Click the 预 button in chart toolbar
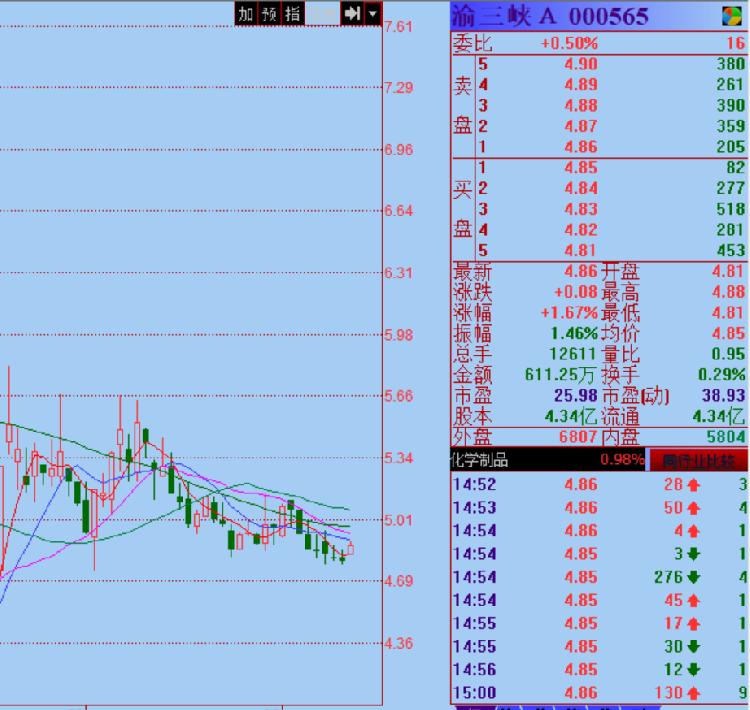750x710 pixels. click(x=269, y=13)
